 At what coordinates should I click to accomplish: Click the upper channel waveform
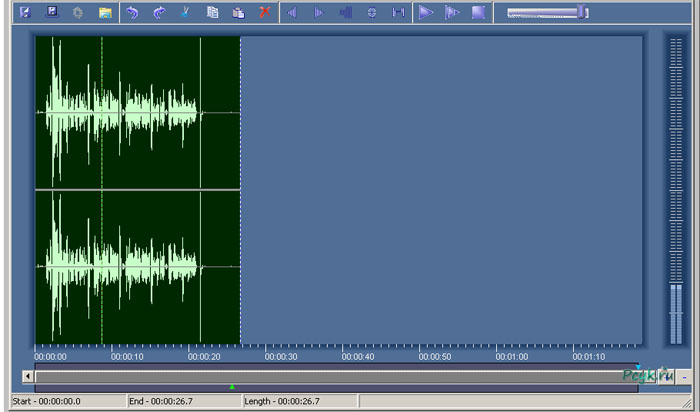pyautogui.click(x=120, y=112)
